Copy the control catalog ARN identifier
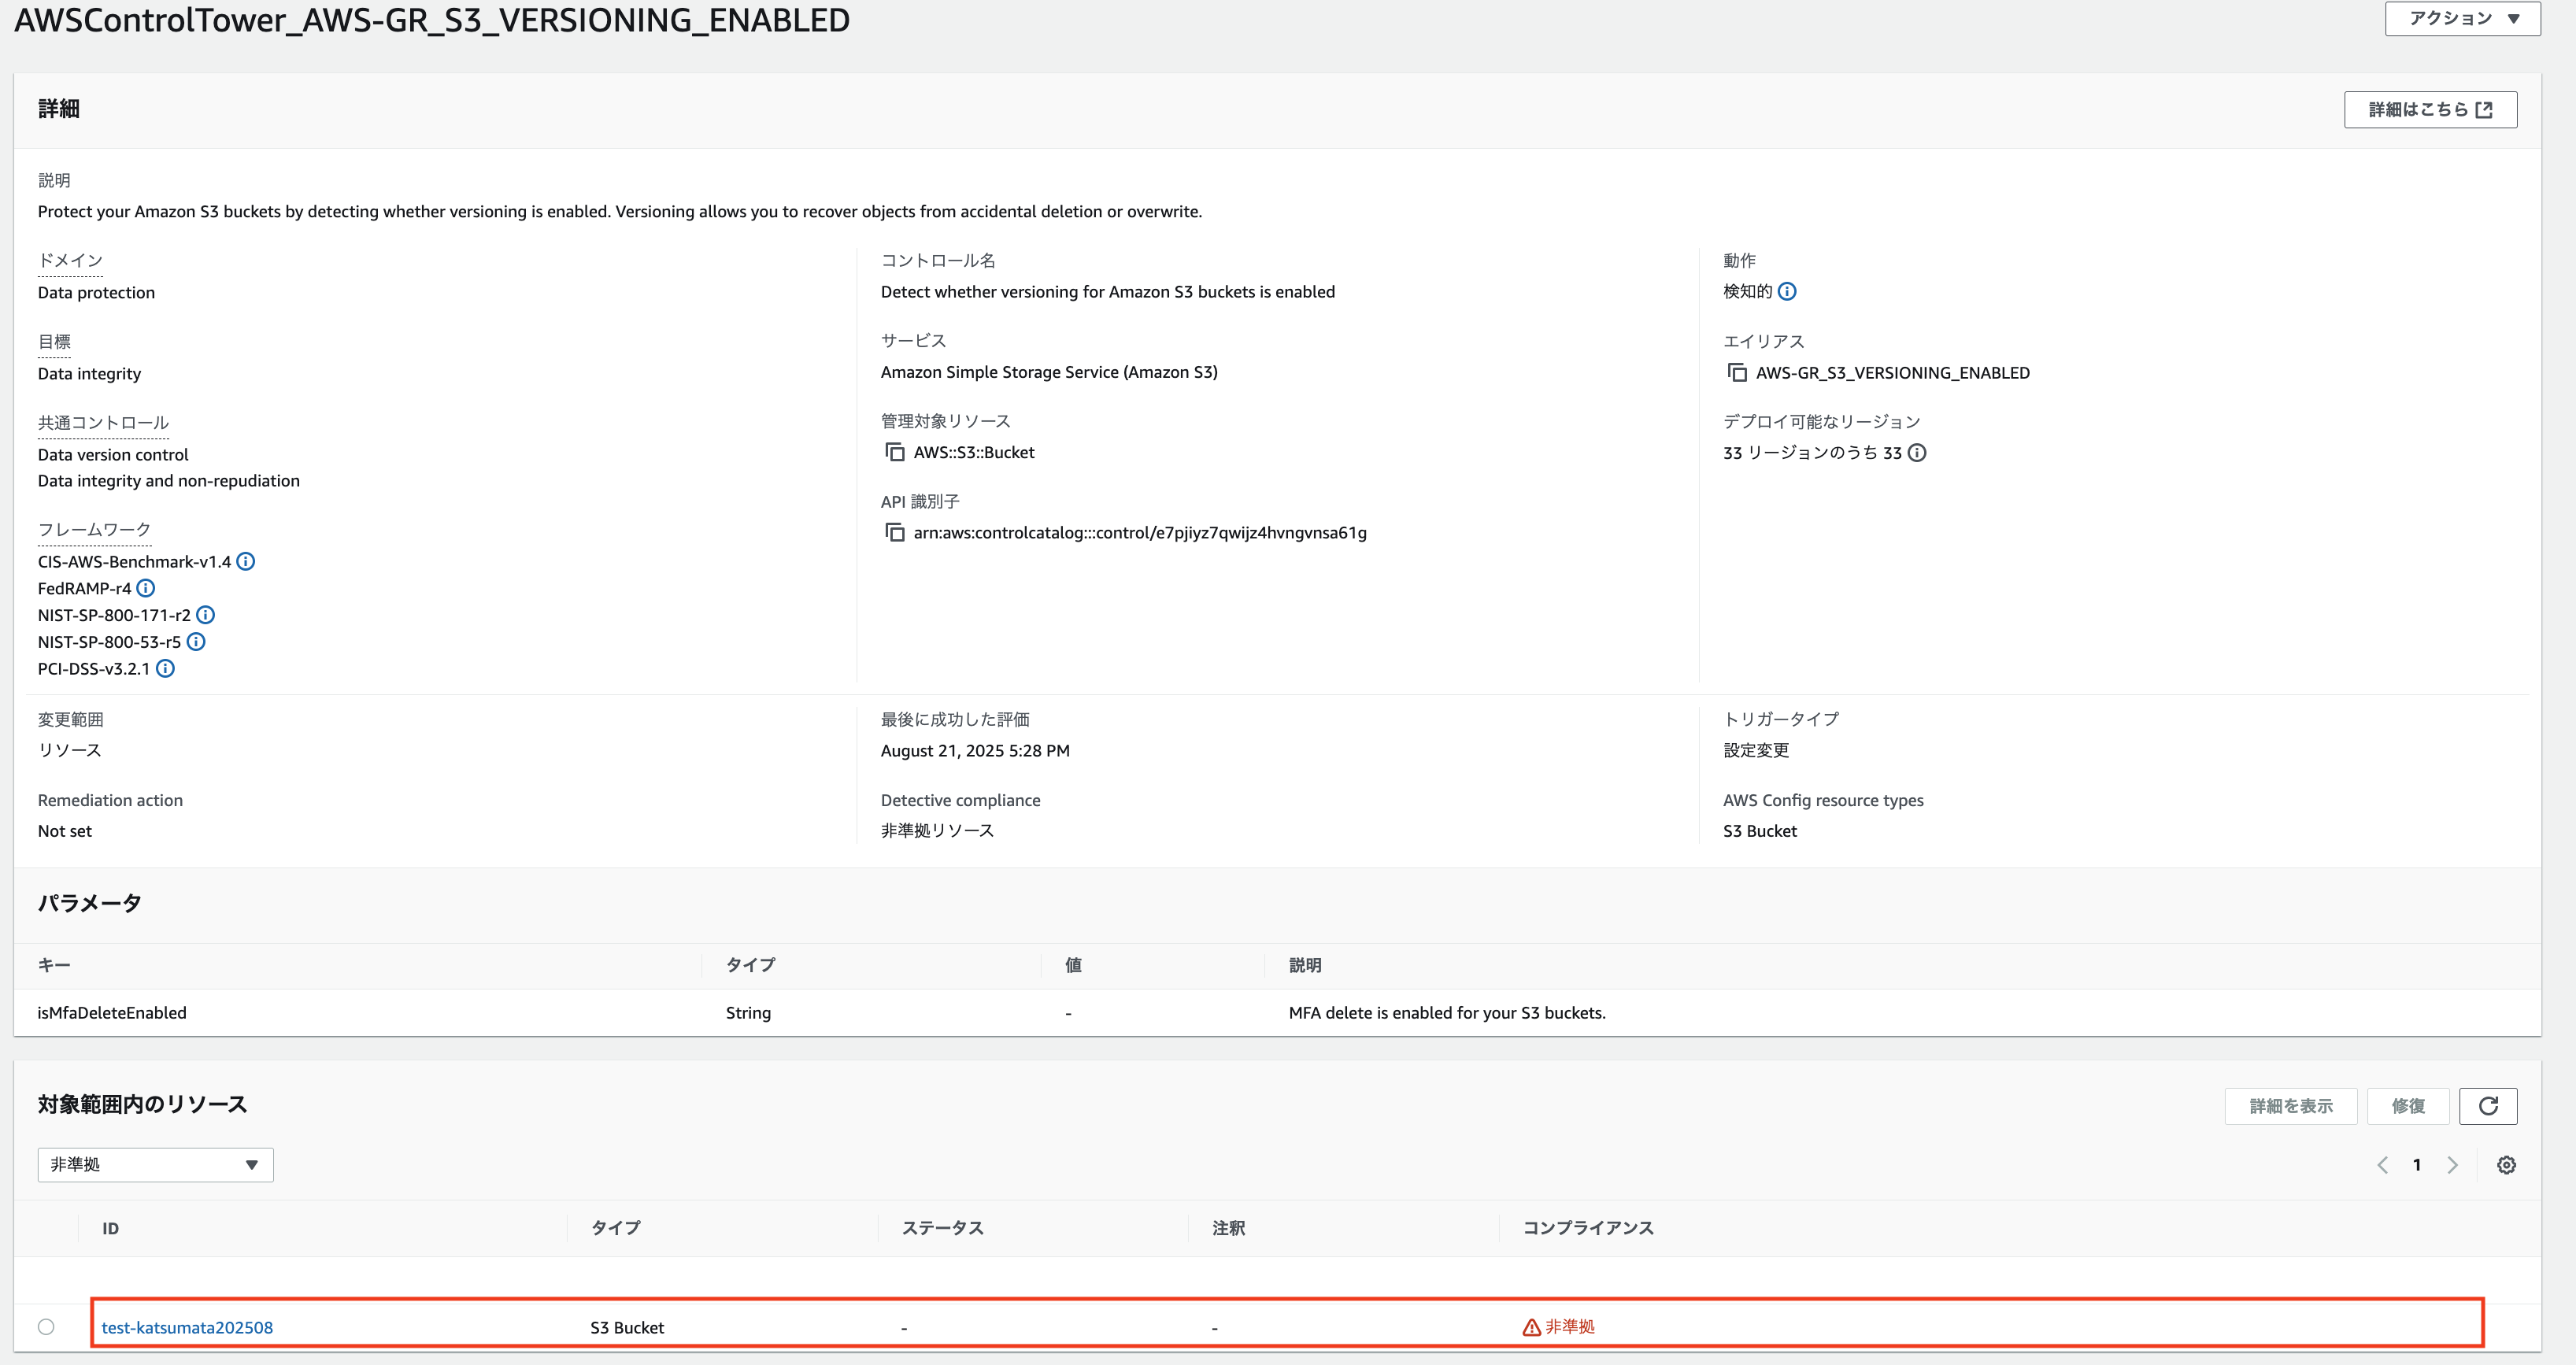 [x=895, y=532]
